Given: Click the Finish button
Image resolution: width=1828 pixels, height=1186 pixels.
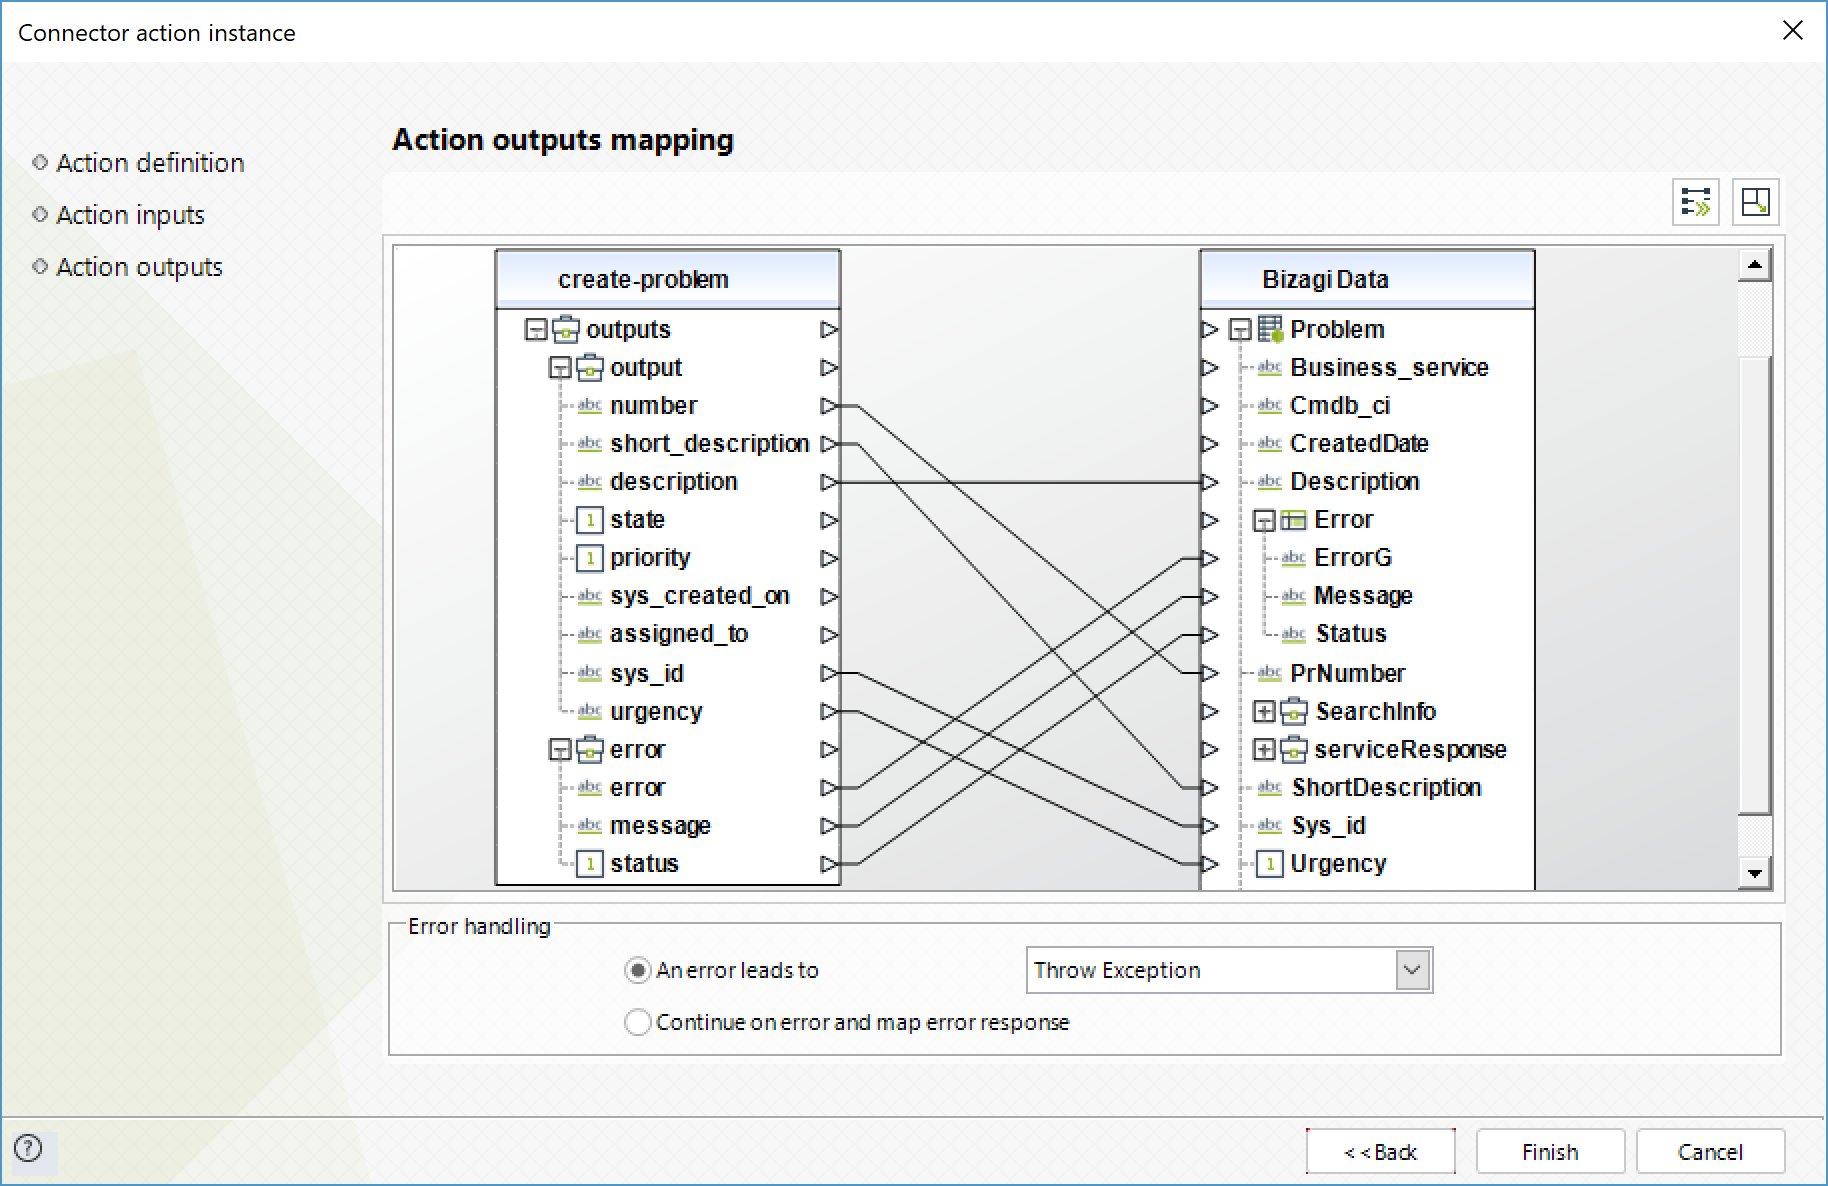Looking at the screenshot, I should pos(1550,1152).
